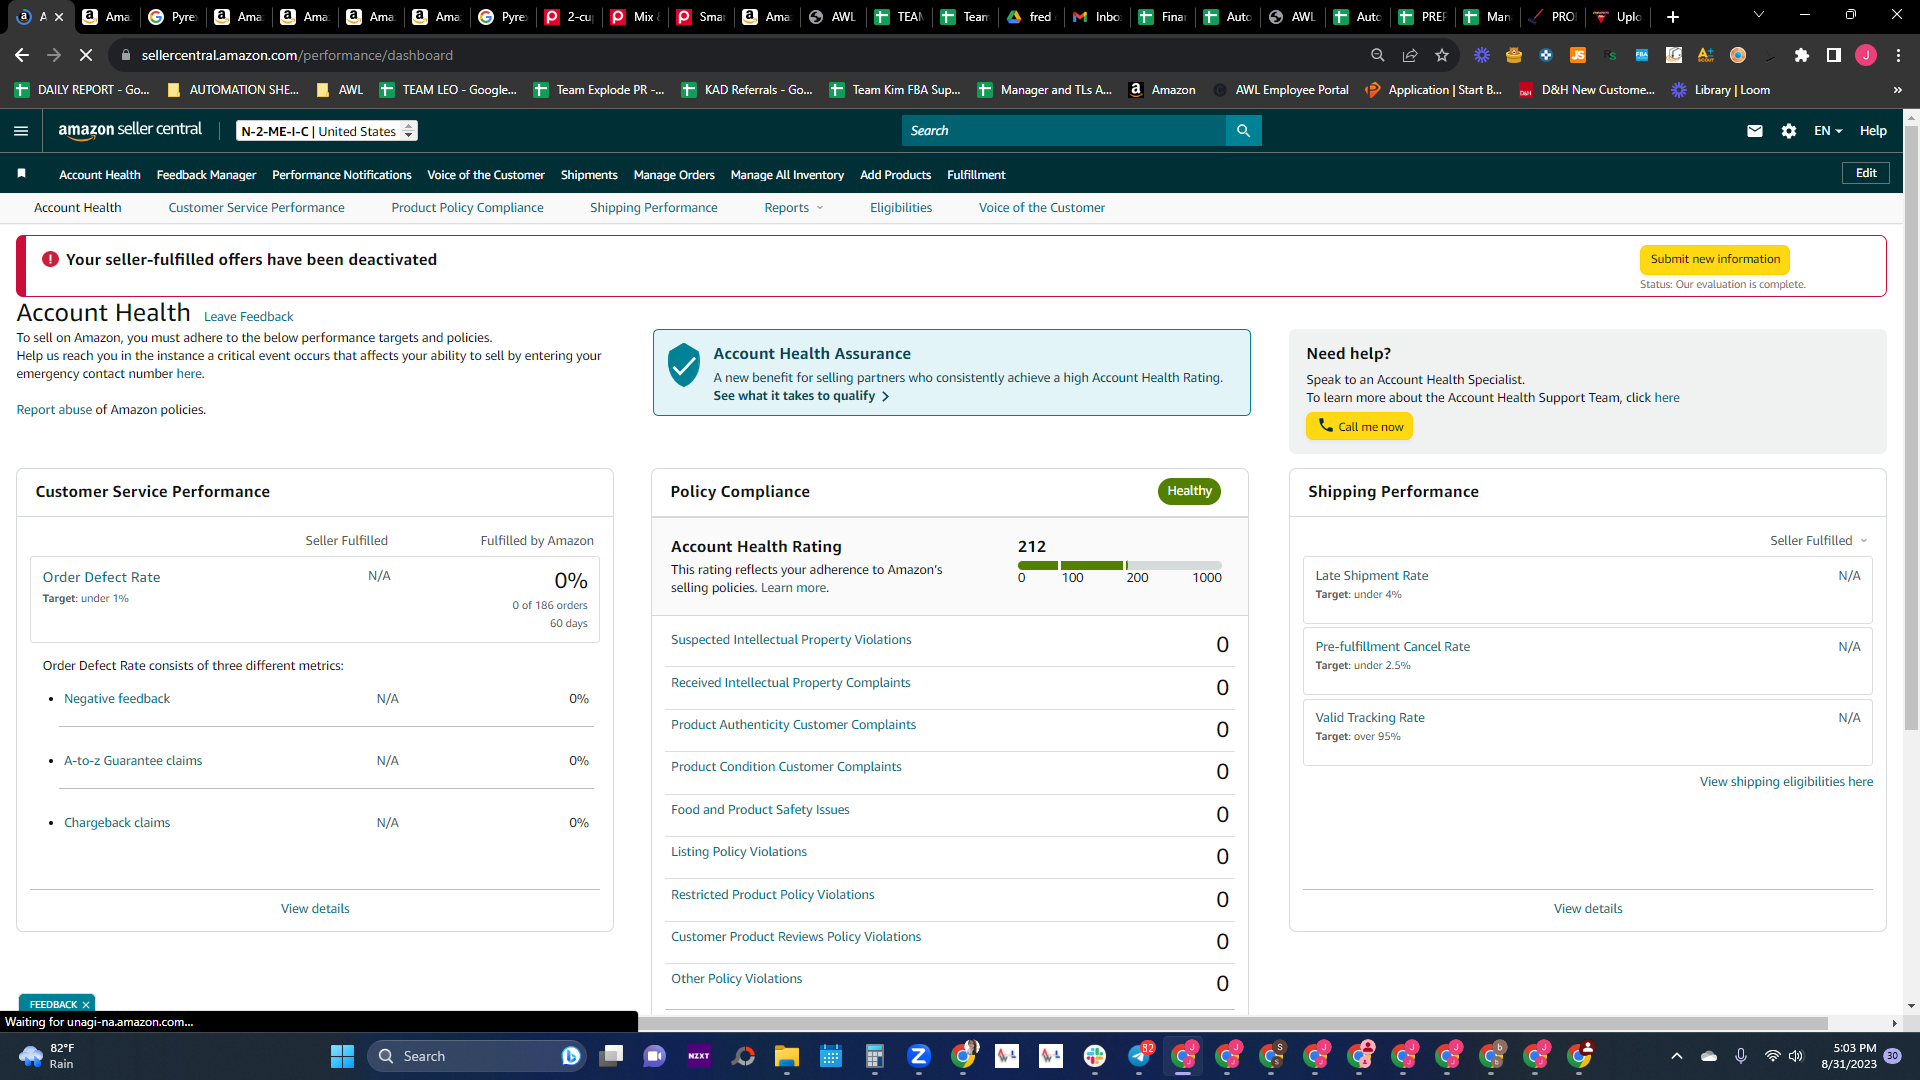
Task: Click the Windows taskbar Search box
Action: pyautogui.click(x=476, y=1056)
